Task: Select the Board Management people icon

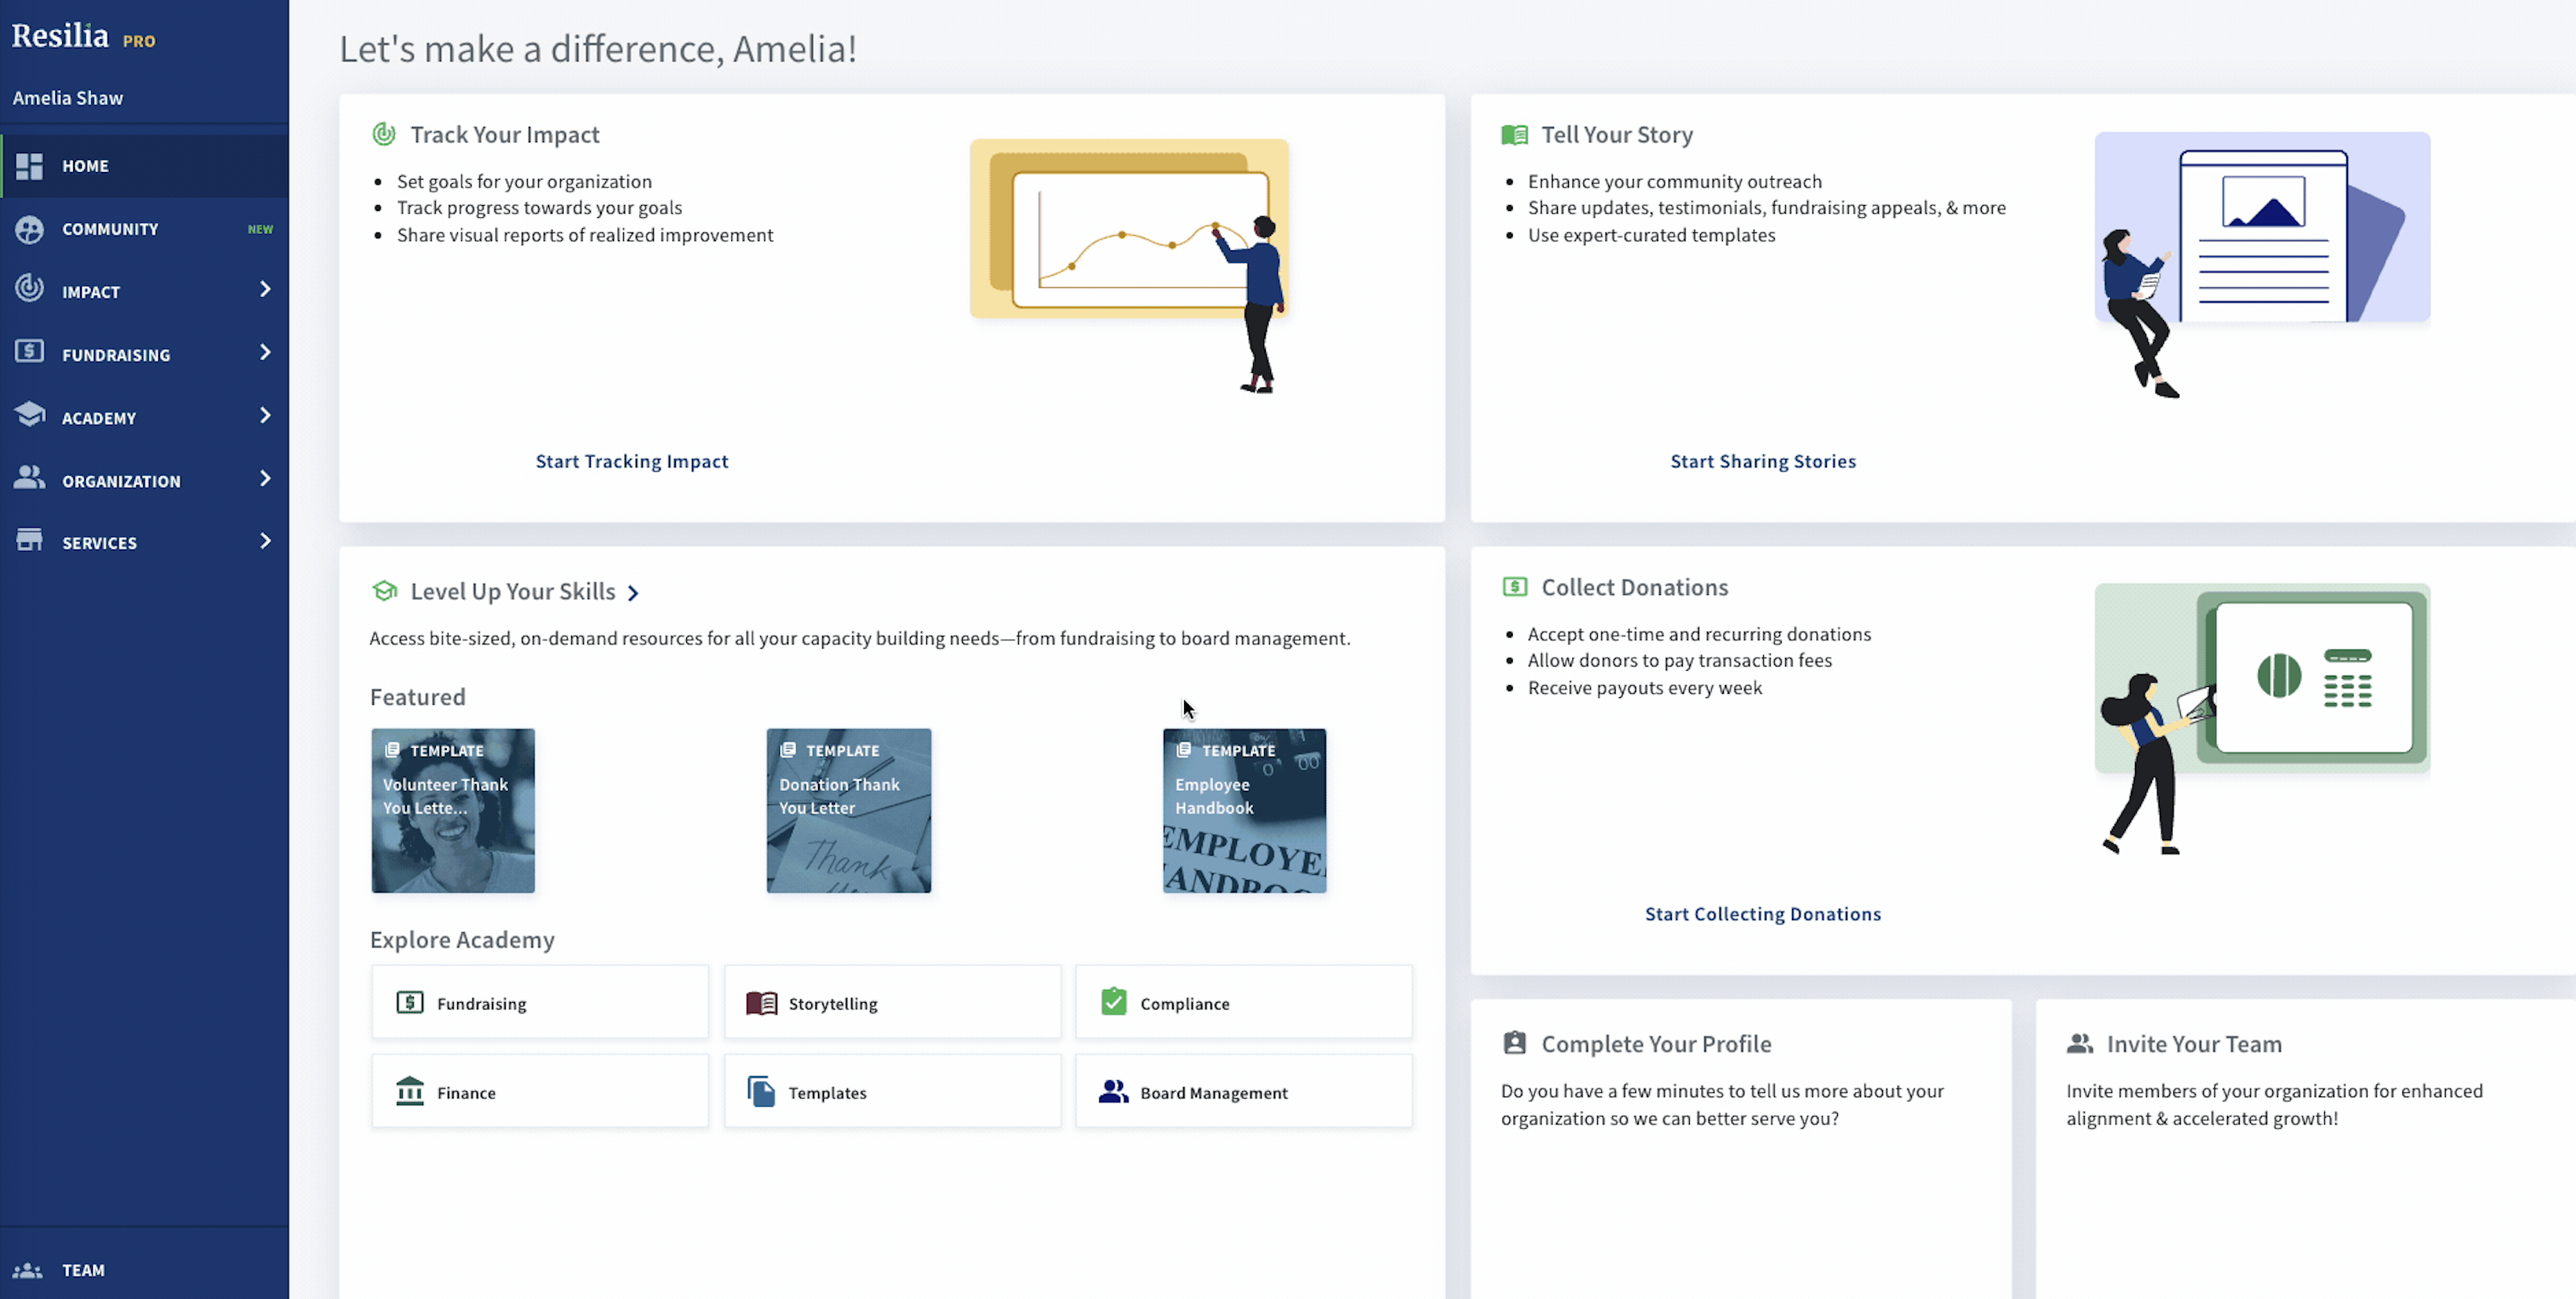Action: coord(1113,1091)
